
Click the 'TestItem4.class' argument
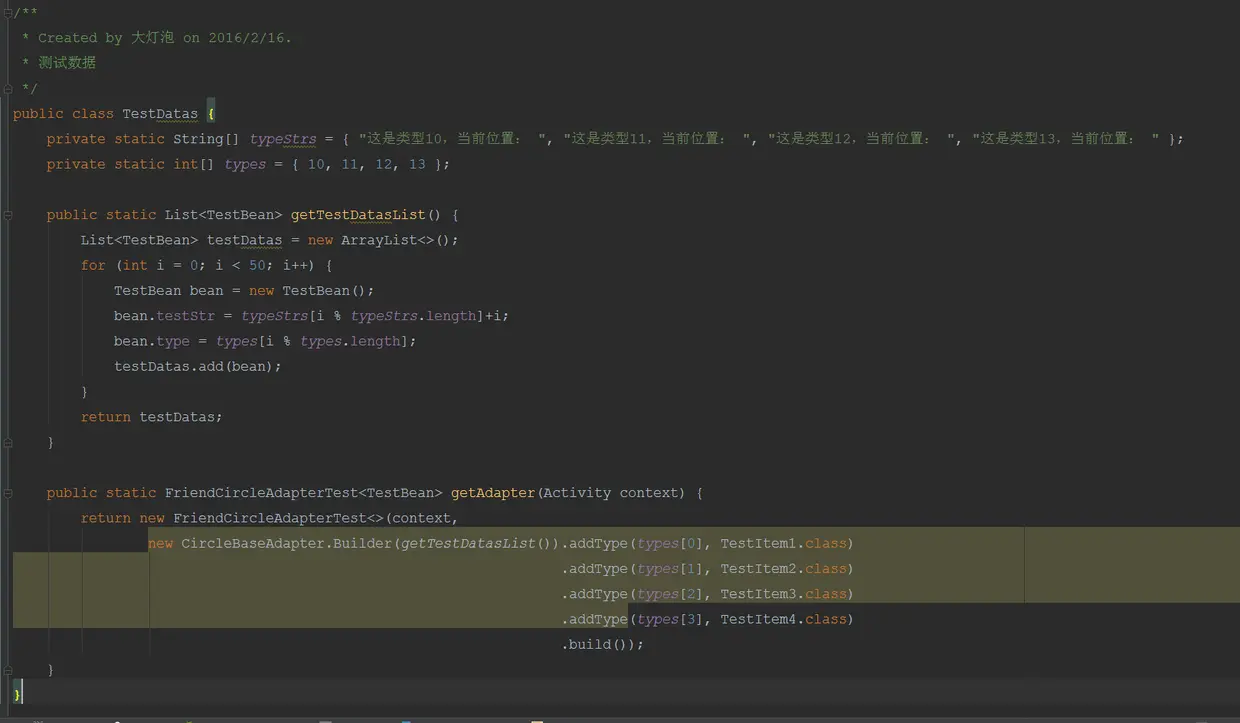(783, 620)
